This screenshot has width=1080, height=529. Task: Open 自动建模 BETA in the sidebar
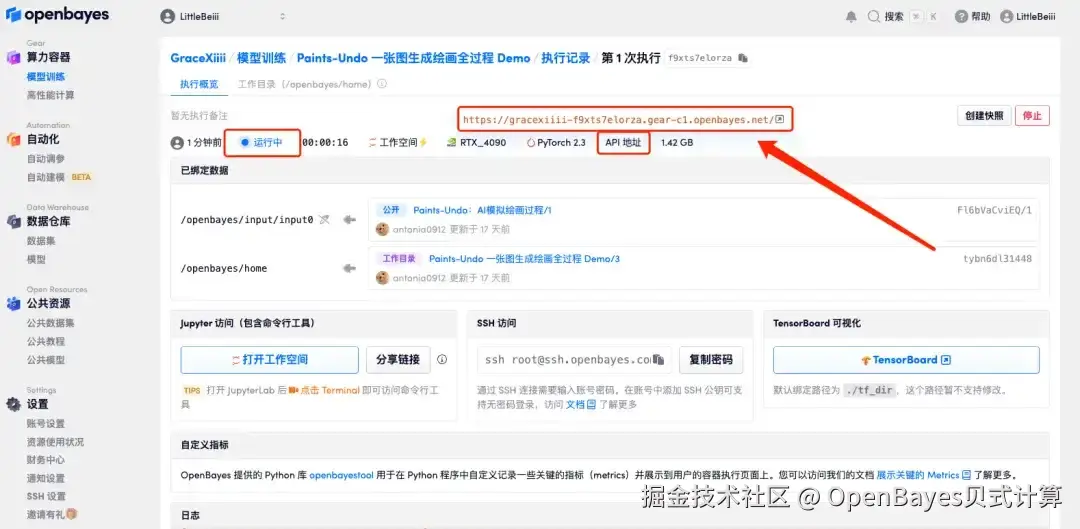coord(59,177)
